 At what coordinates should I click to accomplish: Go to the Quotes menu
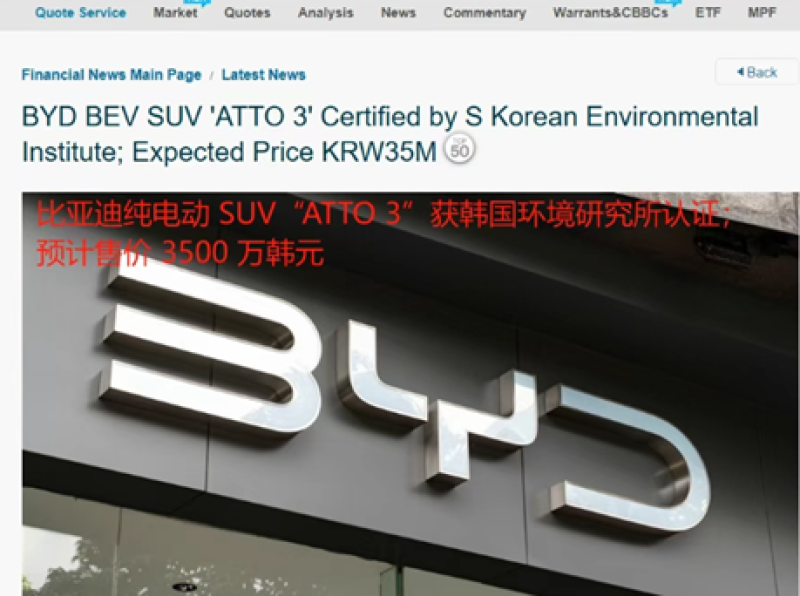pyautogui.click(x=247, y=13)
